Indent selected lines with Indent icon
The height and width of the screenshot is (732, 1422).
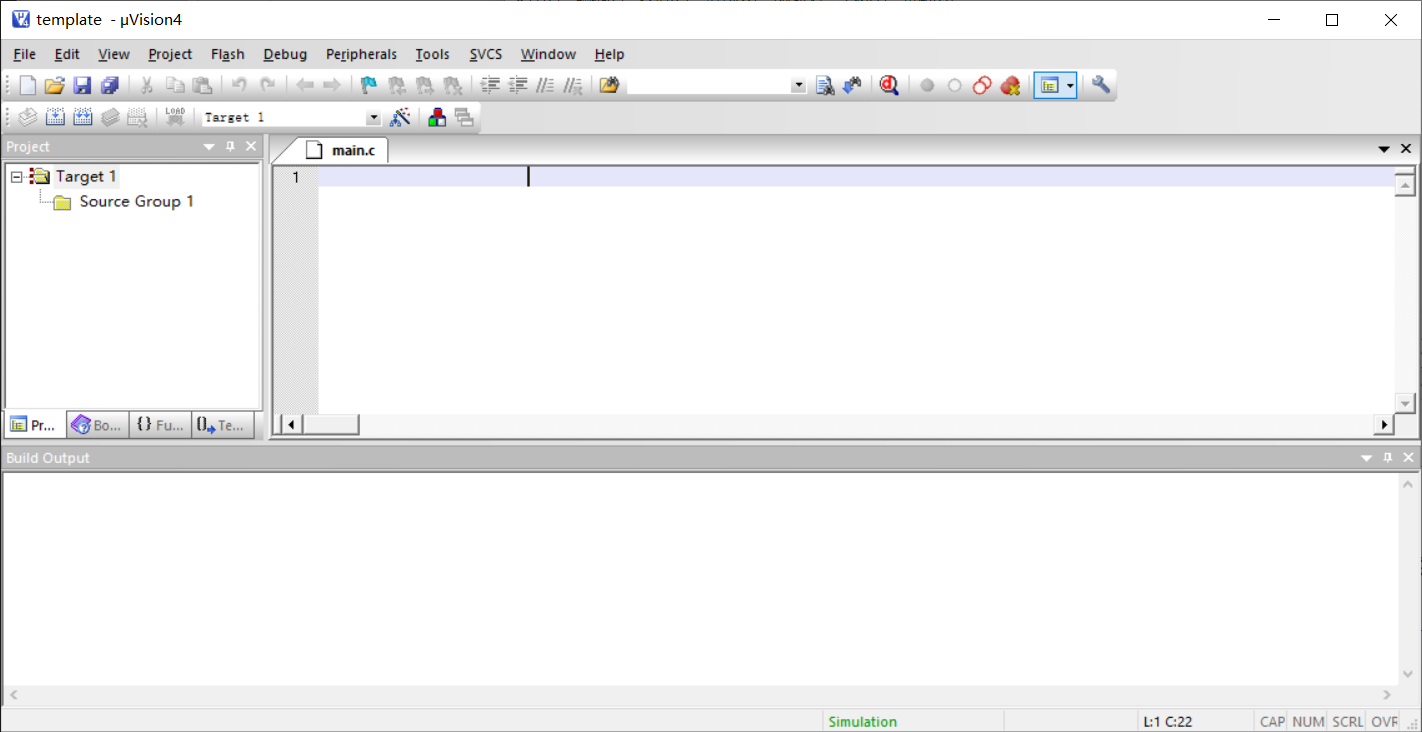490,86
